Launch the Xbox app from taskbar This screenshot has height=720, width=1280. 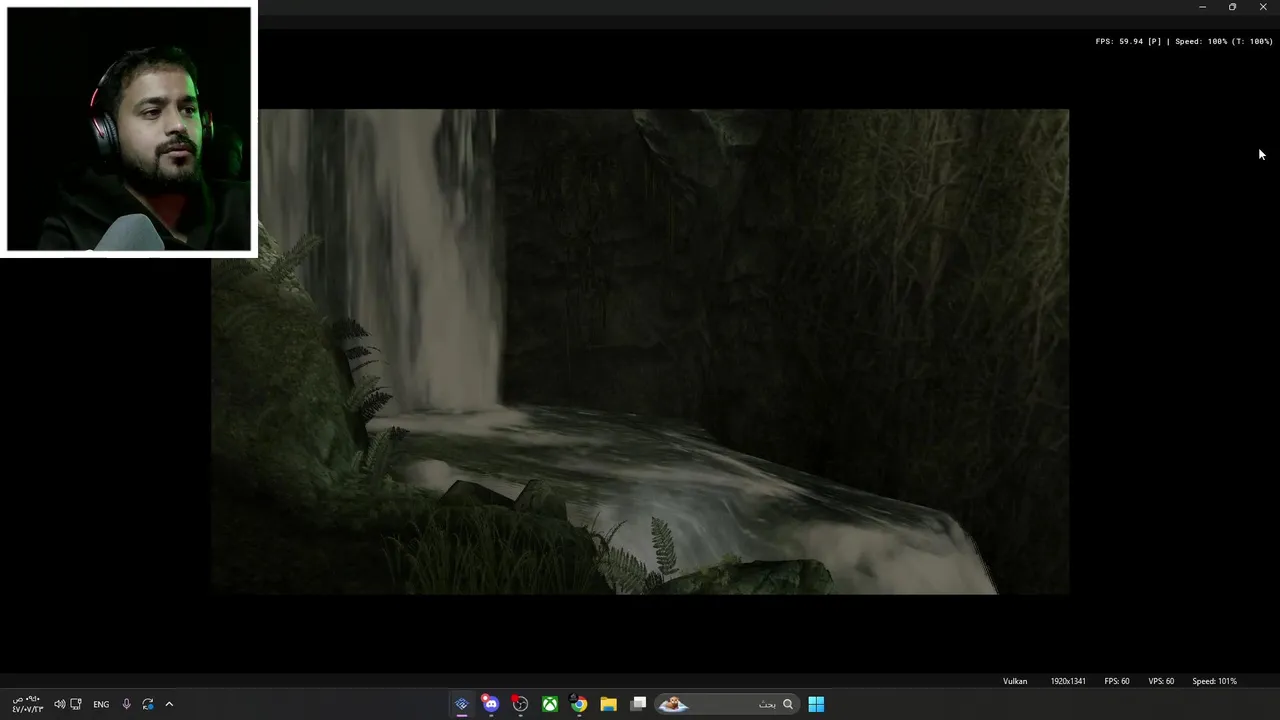[x=550, y=704]
